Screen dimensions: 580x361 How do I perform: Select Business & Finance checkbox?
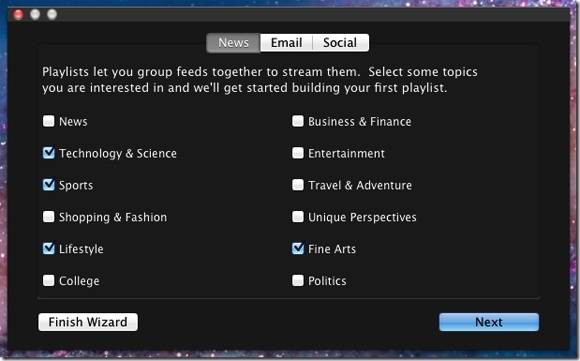point(298,121)
